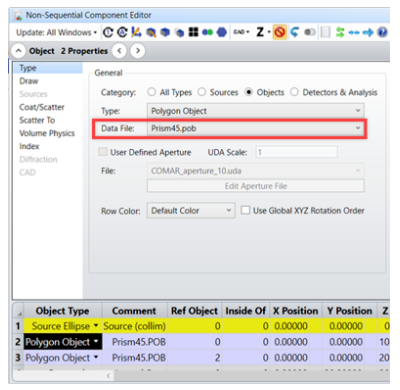Image resolution: width=400 pixels, height=390 pixels.
Task: Click the green swap arrows toolbar icon
Action: (x=340, y=32)
